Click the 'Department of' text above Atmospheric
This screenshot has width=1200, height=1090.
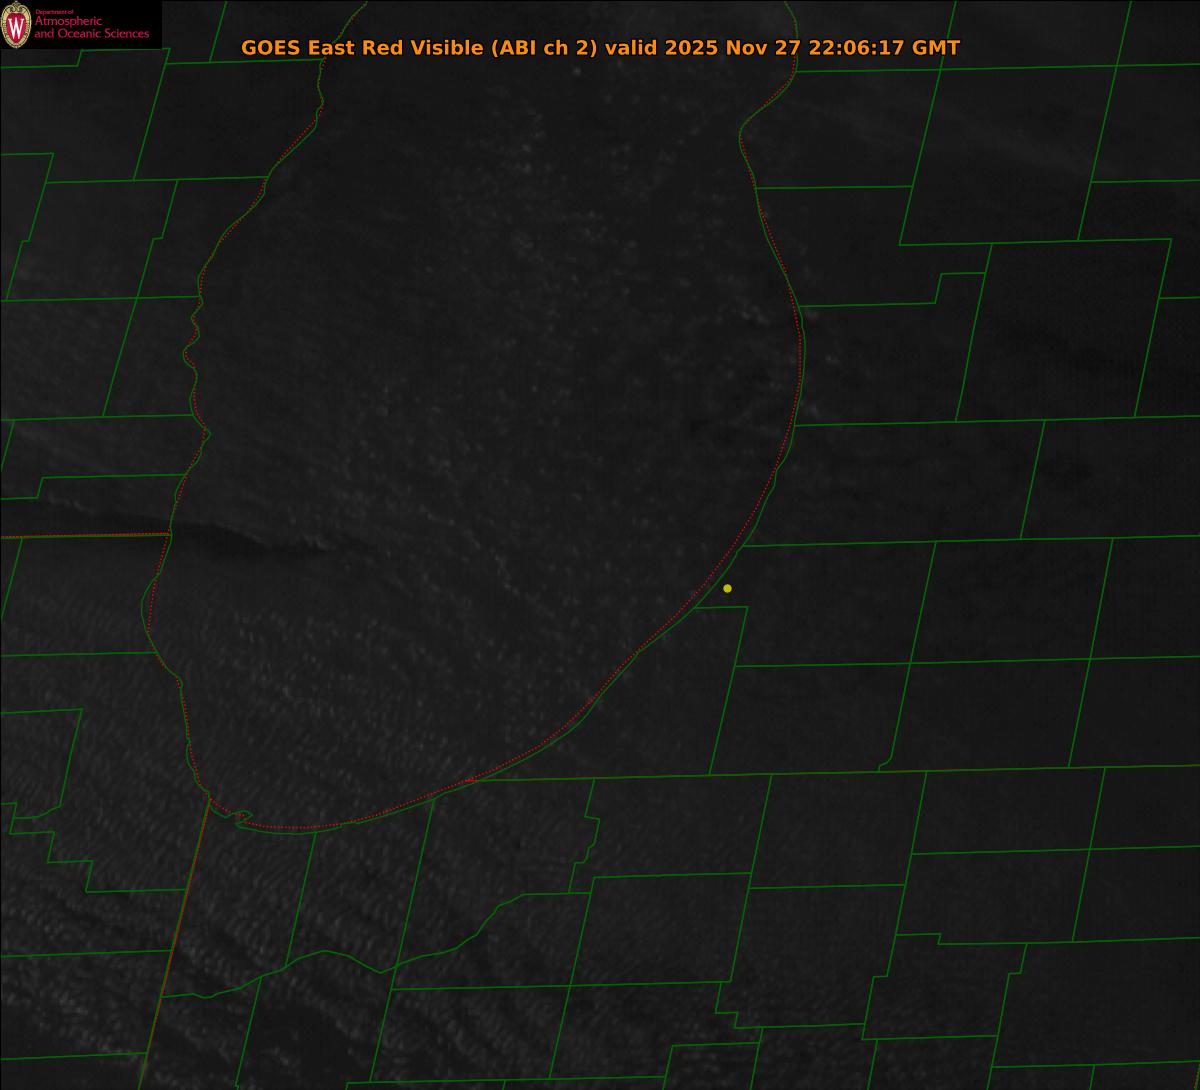[x=54, y=11]
